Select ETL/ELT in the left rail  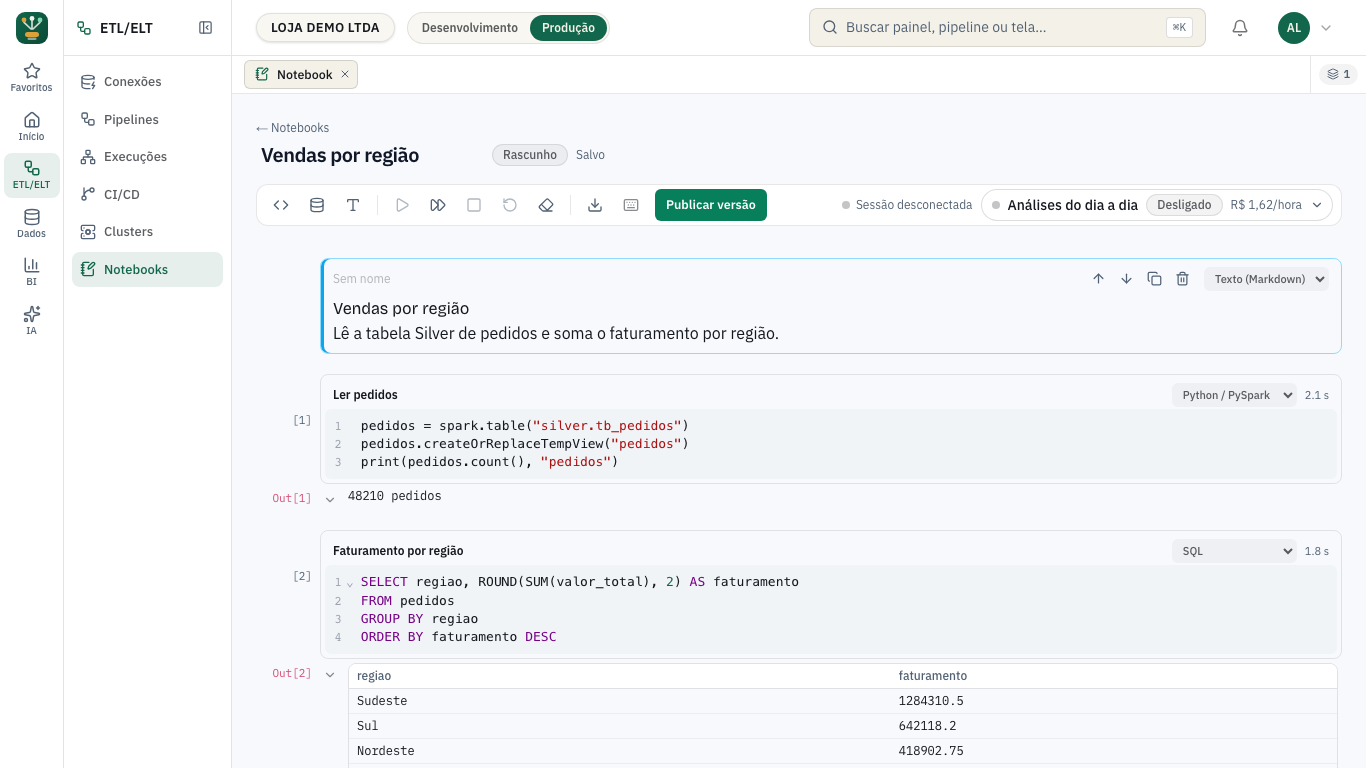32,175
